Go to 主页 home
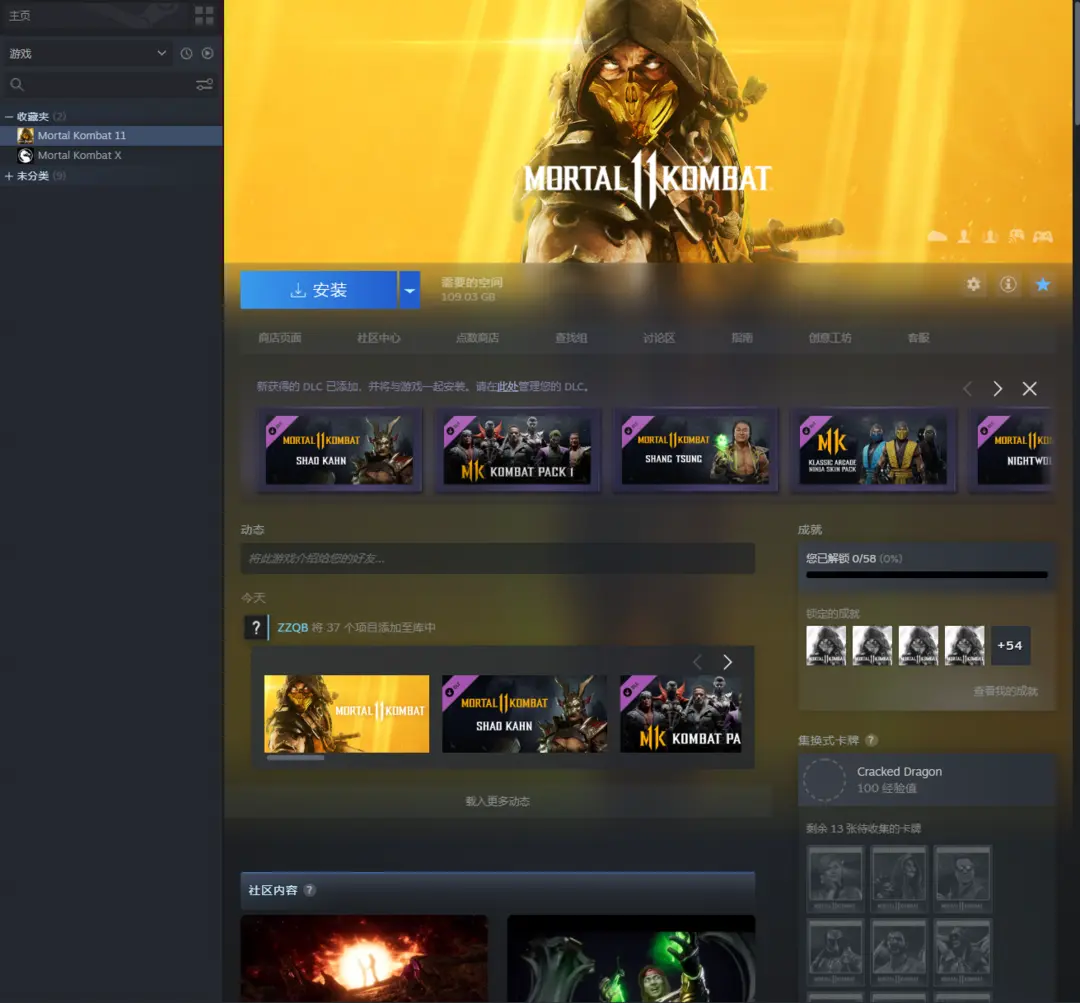This screenshot has width=1080, height=1003. point(19,15)
